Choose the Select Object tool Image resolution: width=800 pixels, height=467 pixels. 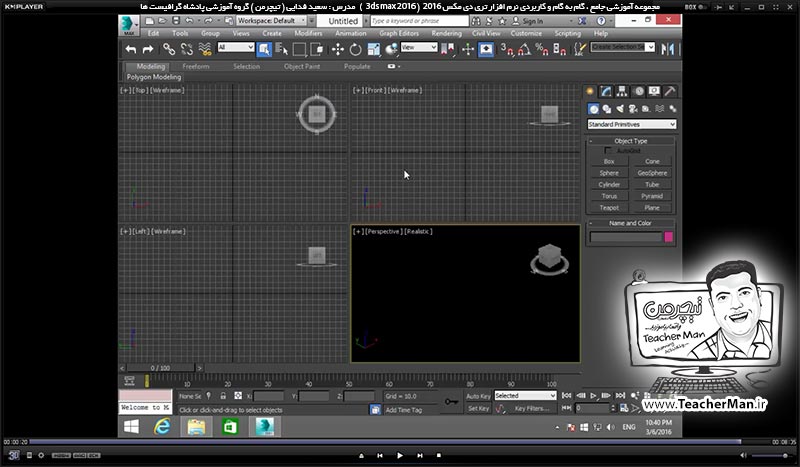click(x=264, y=49)
